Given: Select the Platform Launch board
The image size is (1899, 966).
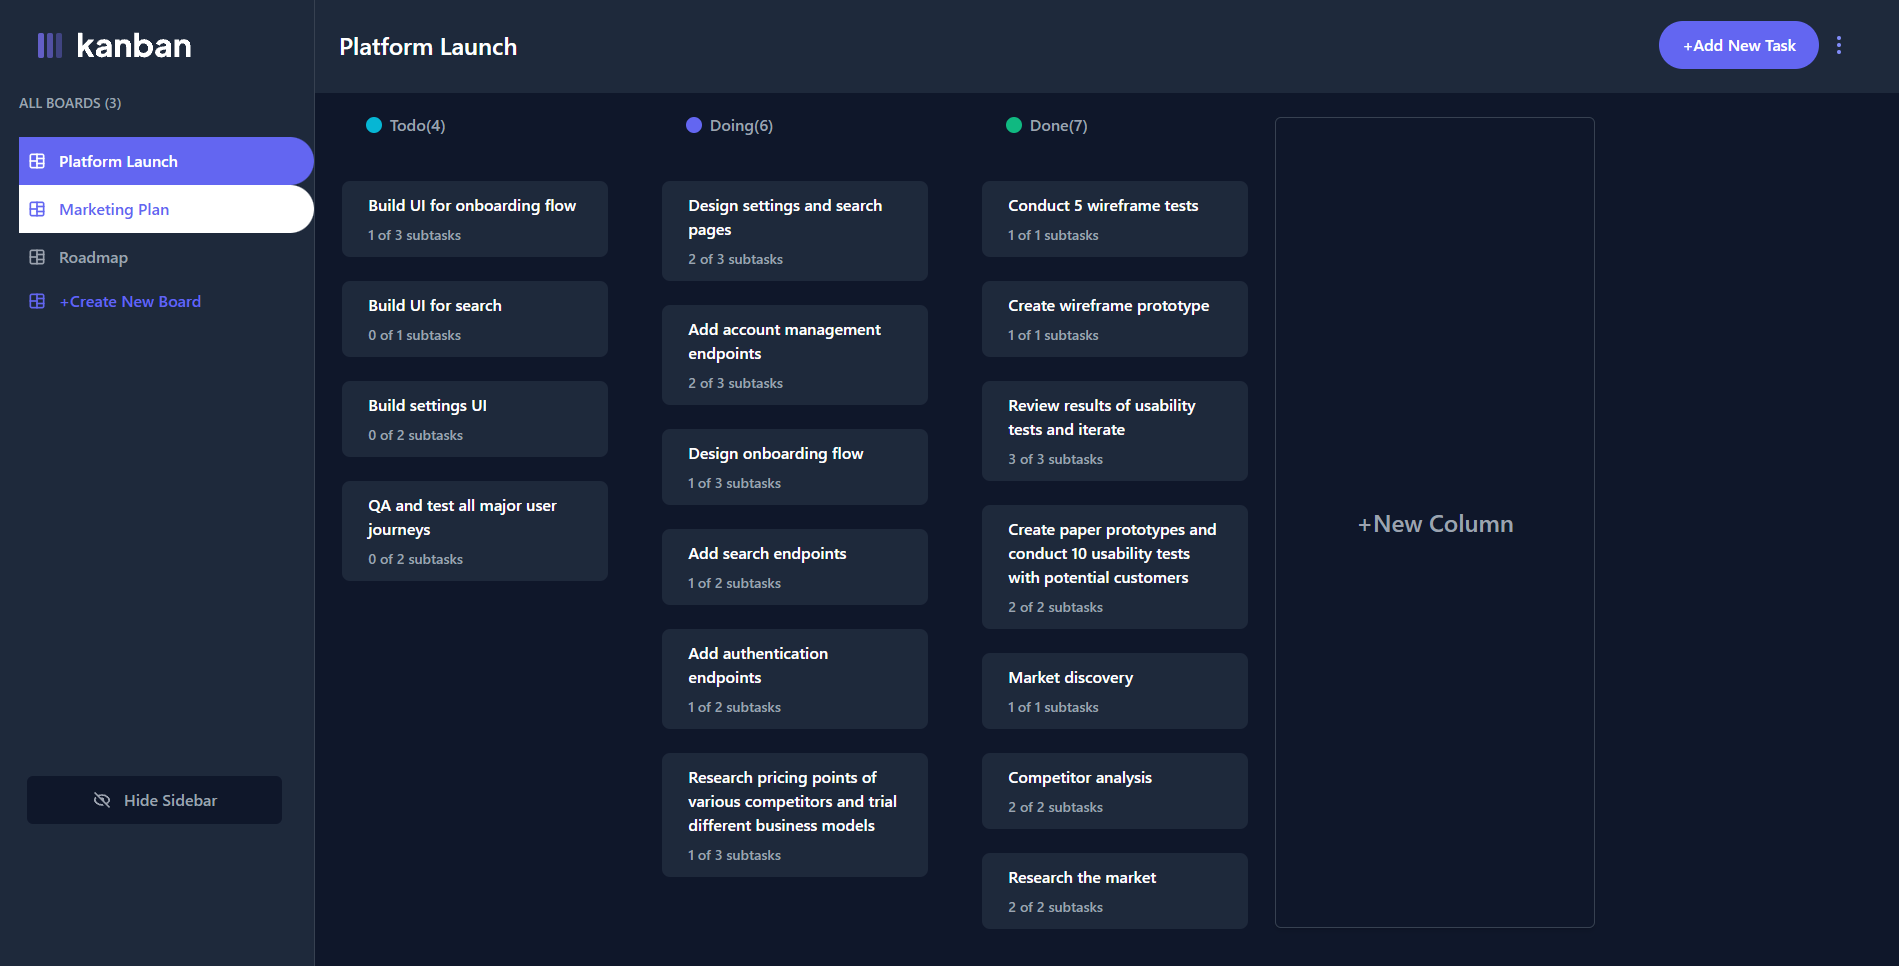Looking at the screenshot, I should tap(118, 161).
